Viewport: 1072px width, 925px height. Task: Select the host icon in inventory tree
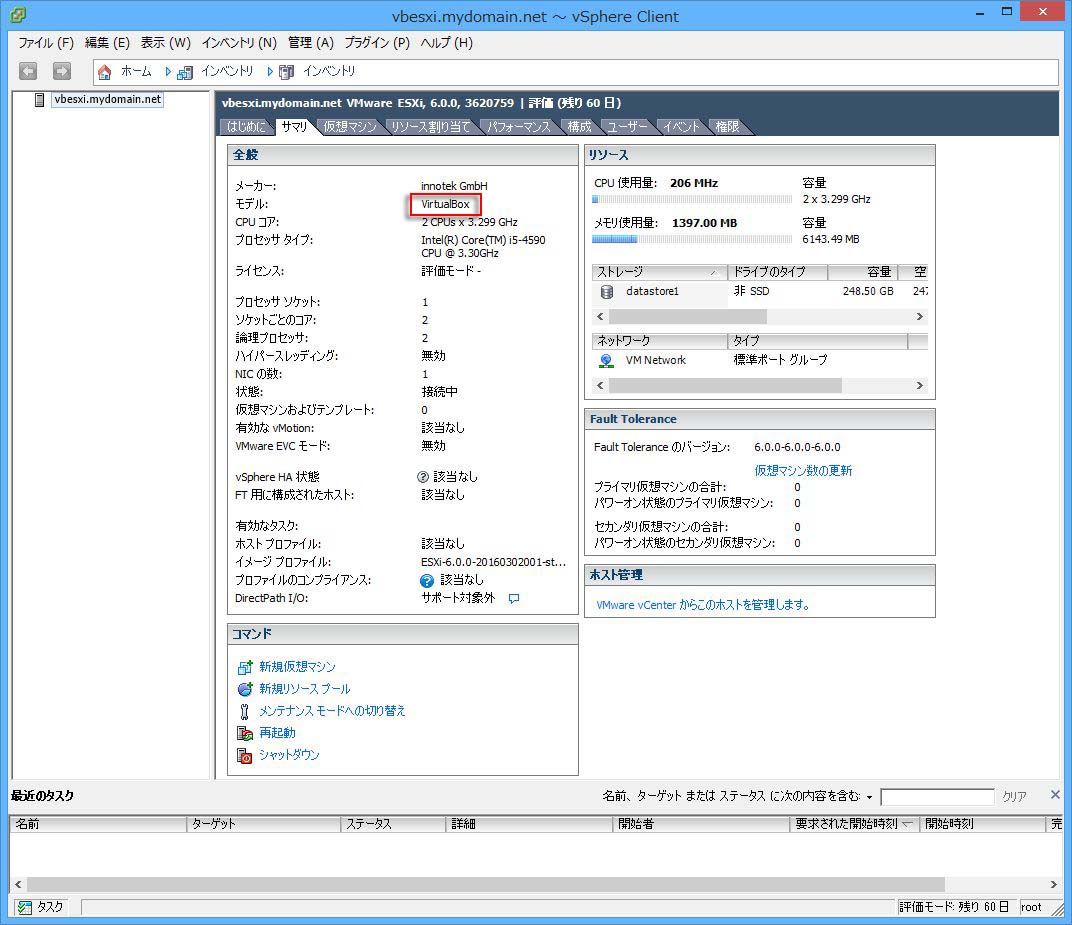[40, 100]
